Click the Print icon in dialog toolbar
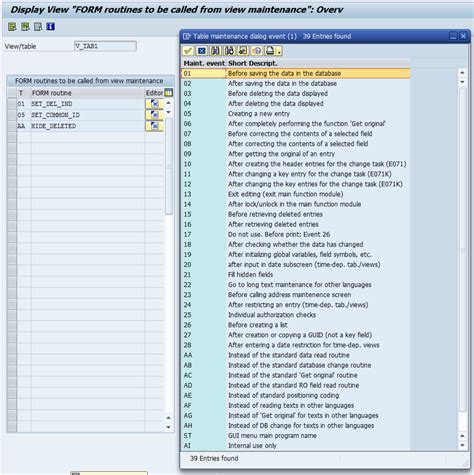This screenshot has height=475, width=474. tap(270, 51)
